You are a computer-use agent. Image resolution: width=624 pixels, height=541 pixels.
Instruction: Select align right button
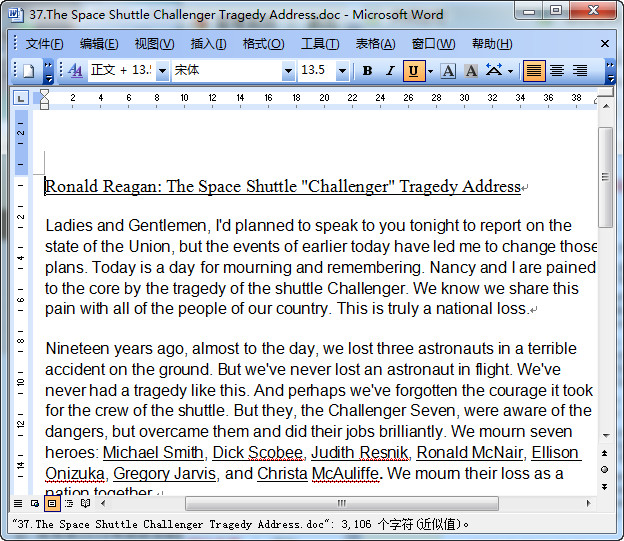[580, 71]
